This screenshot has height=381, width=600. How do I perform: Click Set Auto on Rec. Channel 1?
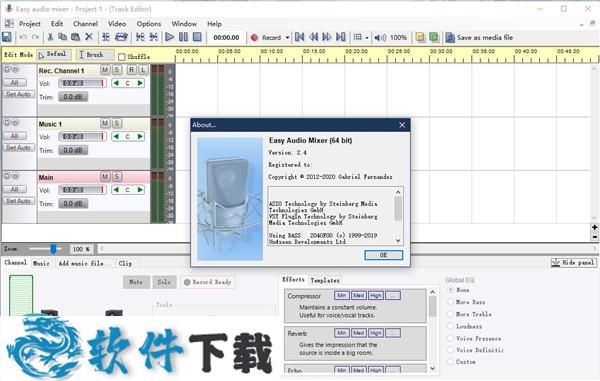point(18,94)
